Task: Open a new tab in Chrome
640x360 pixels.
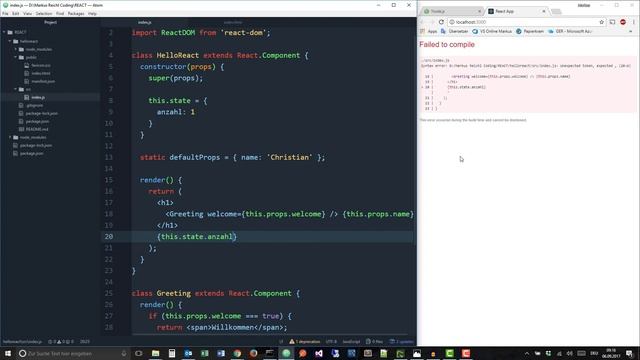Action: [x=556, y=11]
